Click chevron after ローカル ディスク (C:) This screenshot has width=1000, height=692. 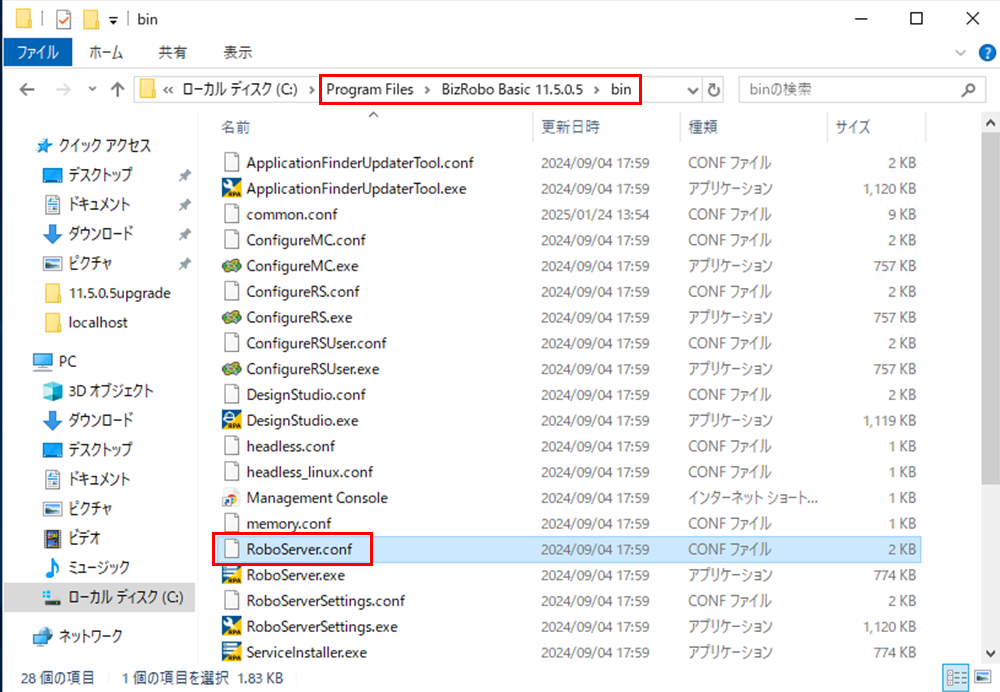[311, 89]
